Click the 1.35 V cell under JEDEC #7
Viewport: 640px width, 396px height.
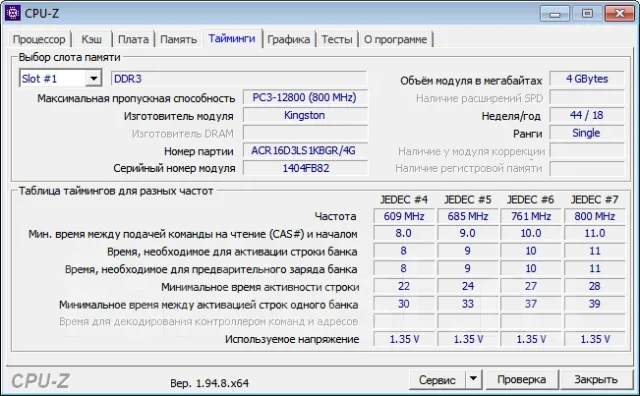coord(594,339)
